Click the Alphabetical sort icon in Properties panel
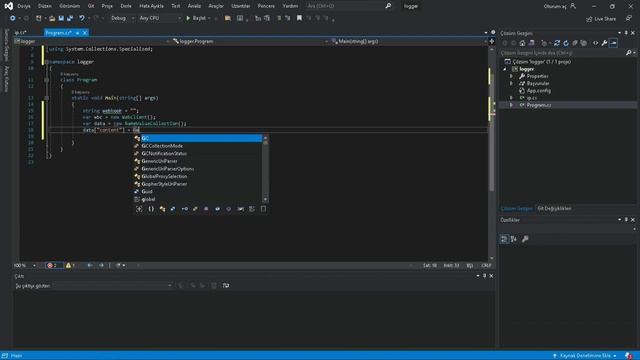Image resolution: width=640 pixels, height=360 pixels. click(x=514, y=239)
